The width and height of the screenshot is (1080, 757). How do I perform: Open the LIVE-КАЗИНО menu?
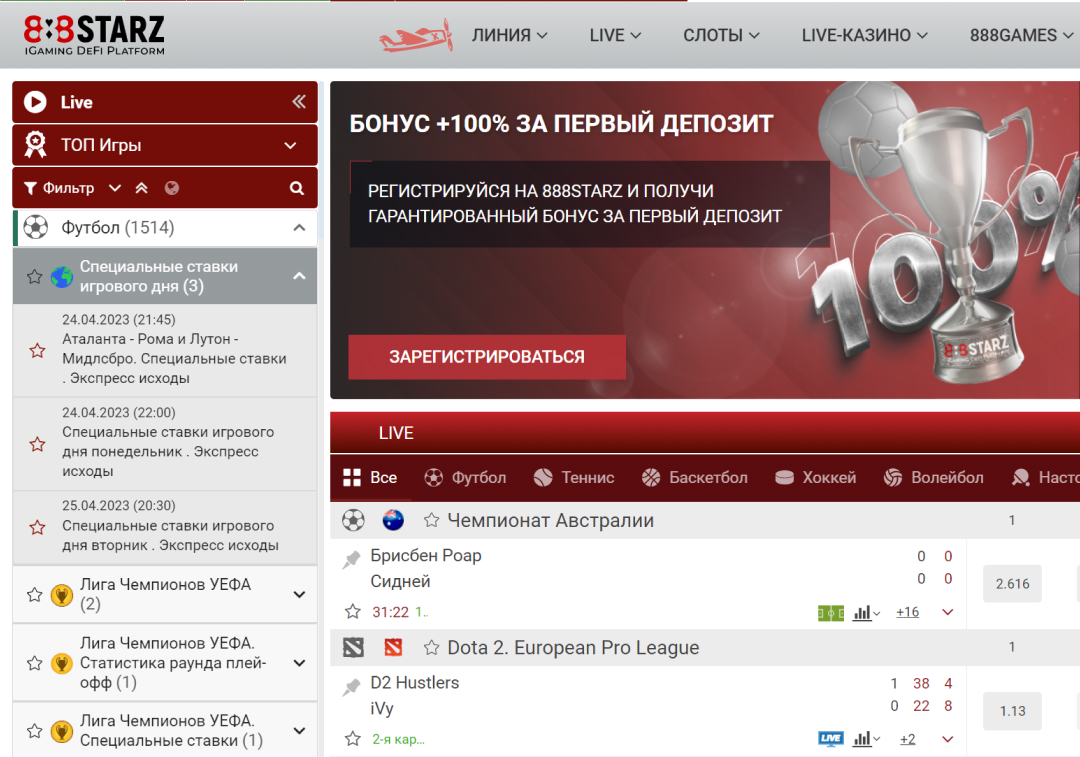pos(864,35)
